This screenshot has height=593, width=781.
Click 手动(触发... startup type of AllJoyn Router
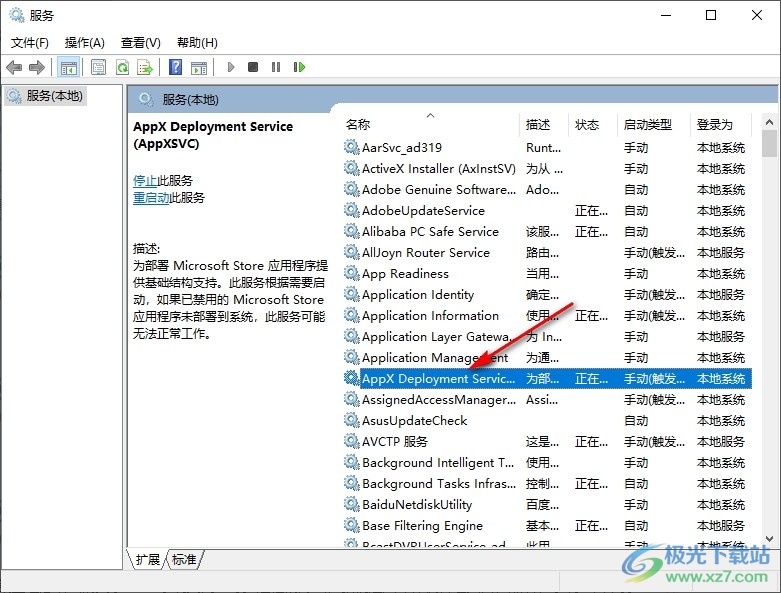click(x=654, y=252)
